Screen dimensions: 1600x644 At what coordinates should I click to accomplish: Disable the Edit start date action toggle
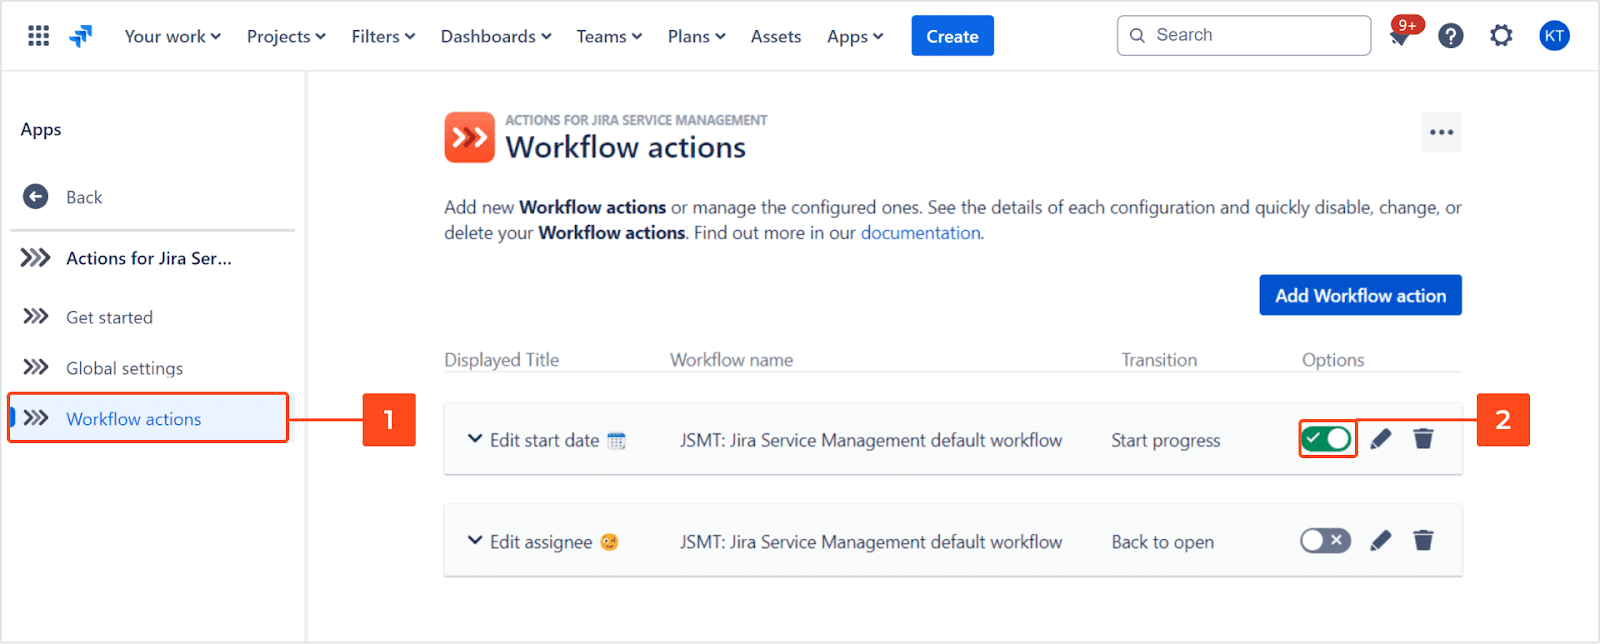(x=1327, y=438)
